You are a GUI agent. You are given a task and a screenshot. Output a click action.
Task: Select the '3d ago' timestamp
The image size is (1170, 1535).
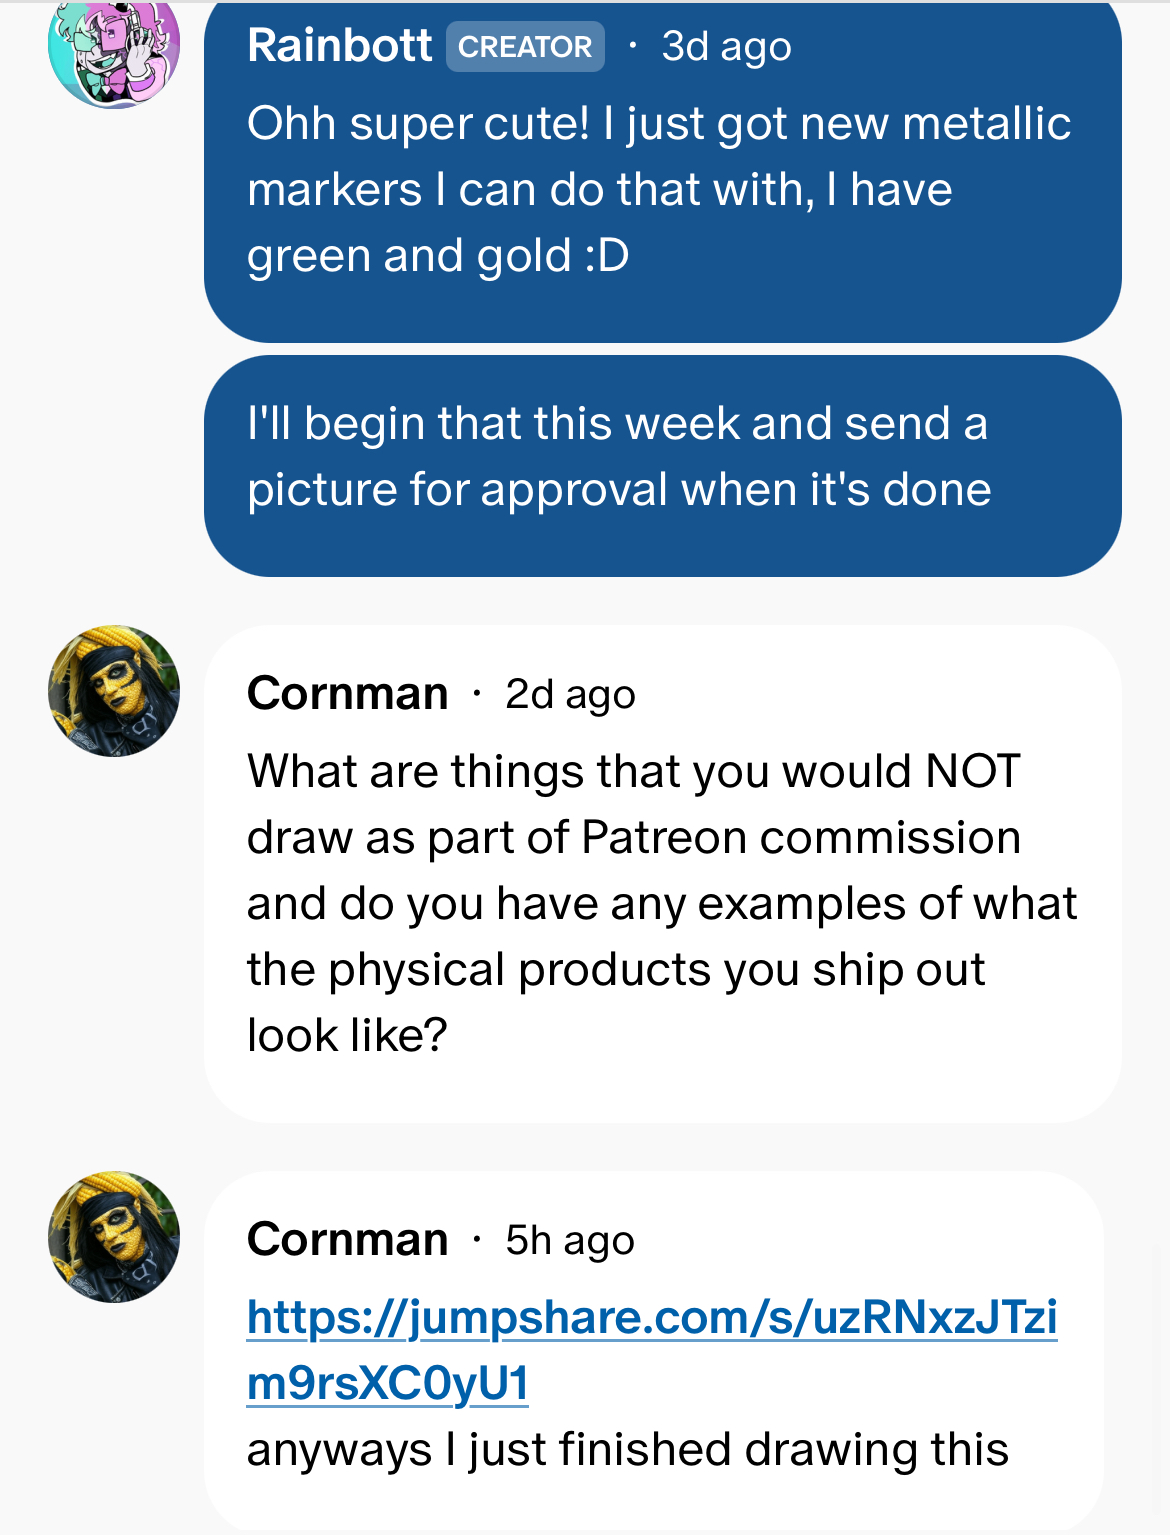(726, 46)
